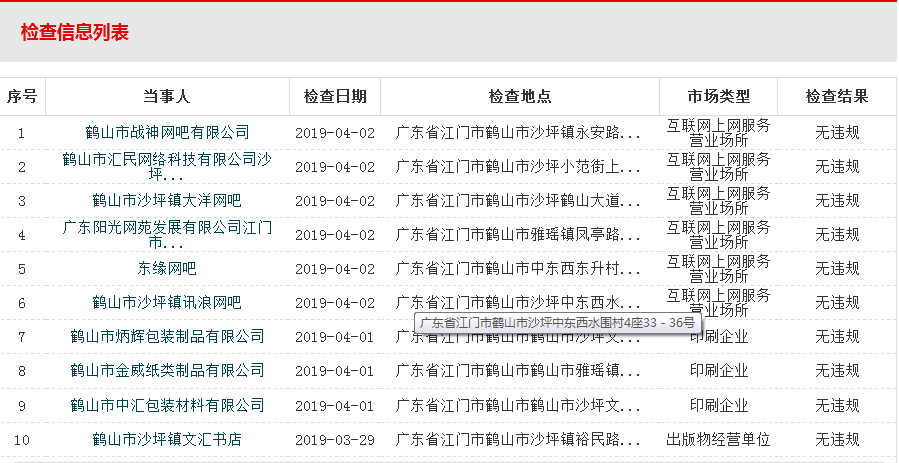Open the 东缘网吧 link
899x463 pixels.
(167, 268)
